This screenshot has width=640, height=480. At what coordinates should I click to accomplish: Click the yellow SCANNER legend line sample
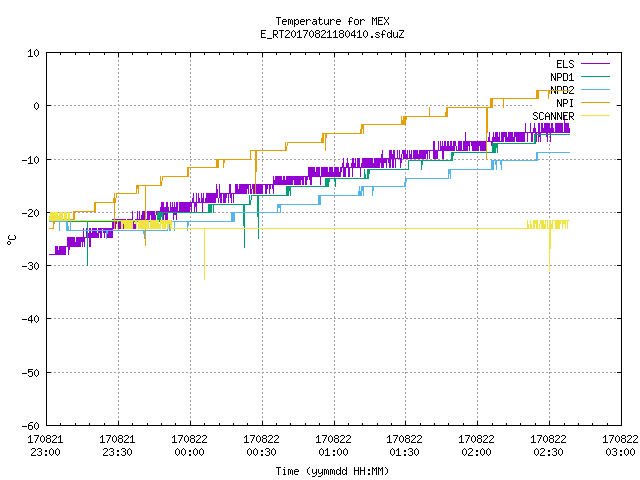[x=595, y=116]
